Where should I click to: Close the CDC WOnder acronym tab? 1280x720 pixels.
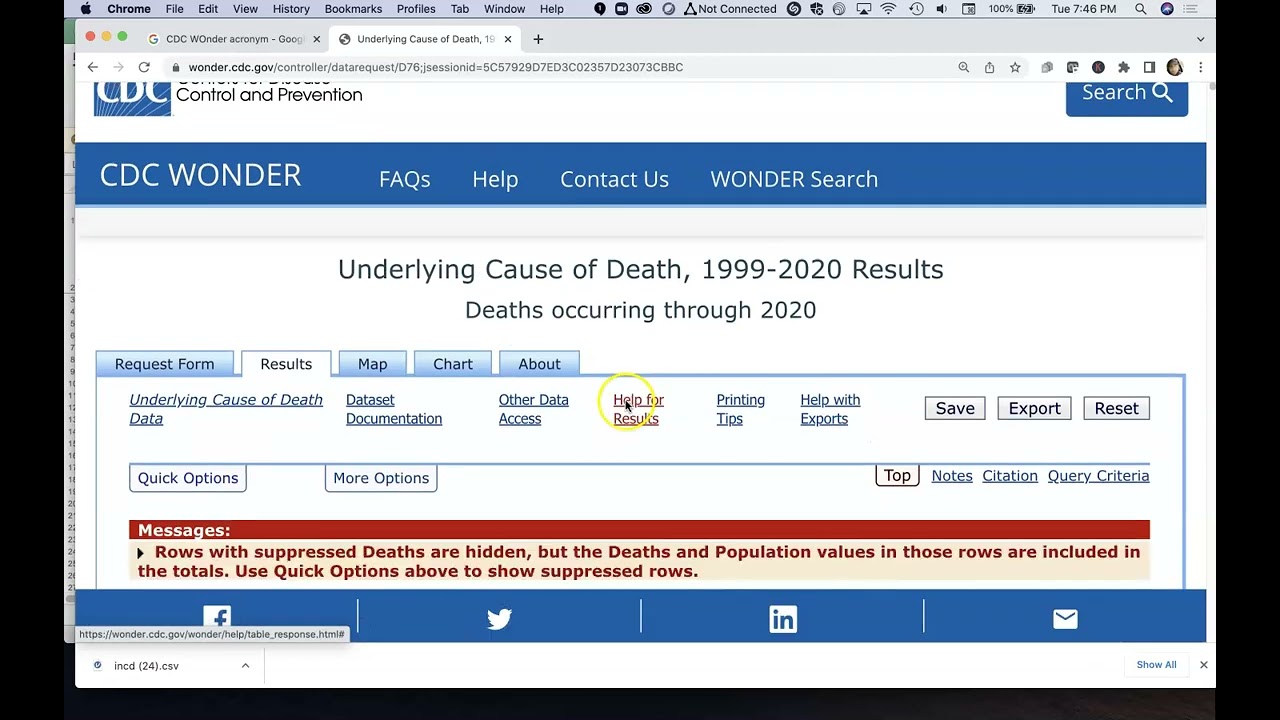317,39
